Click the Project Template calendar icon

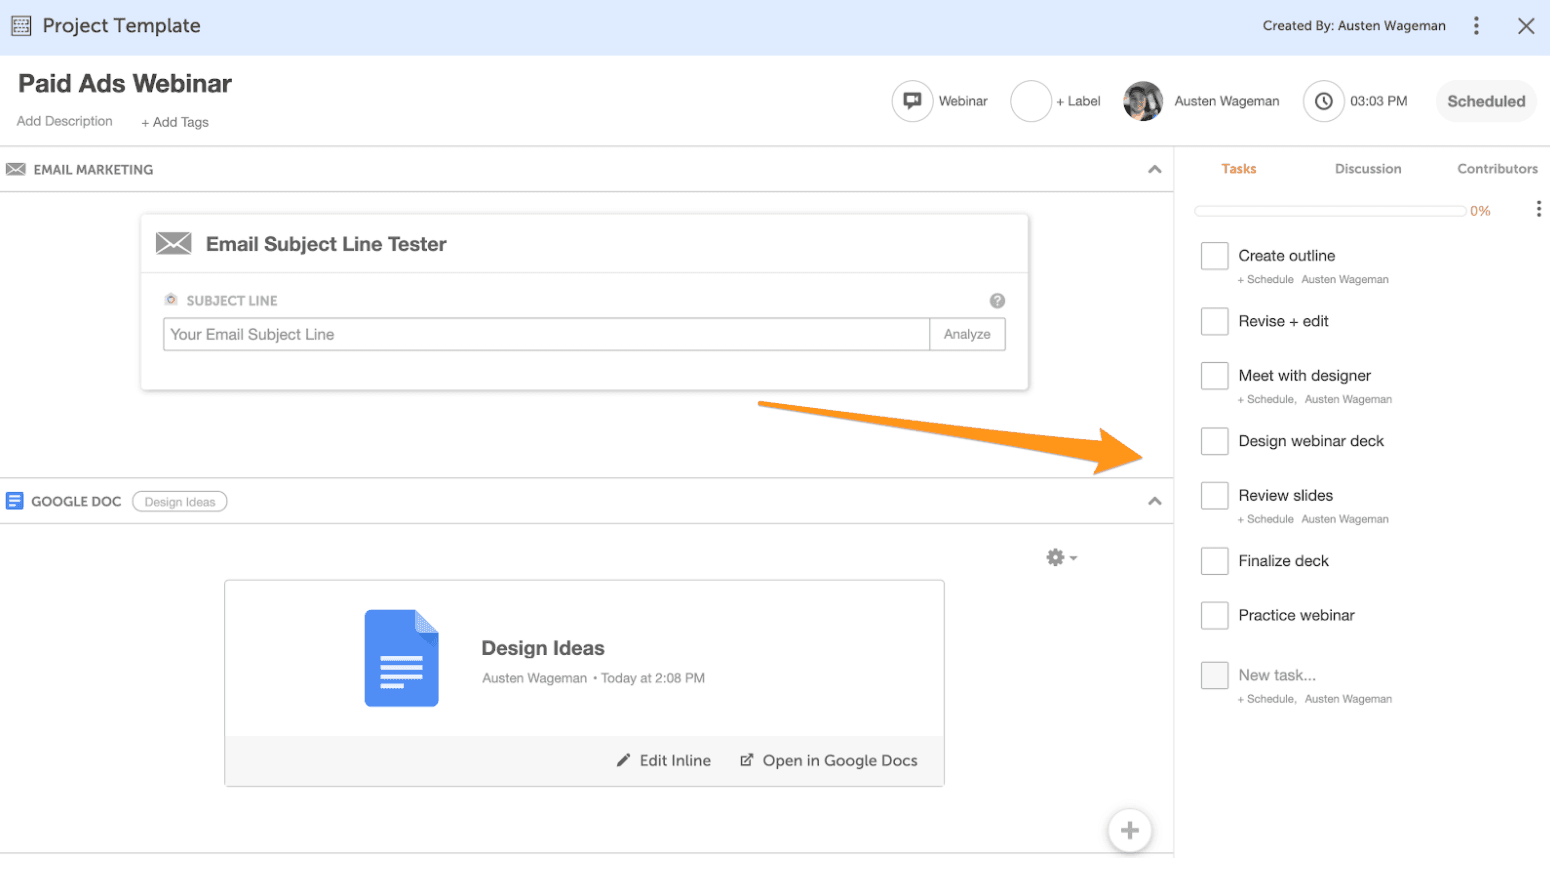[21, 26]
